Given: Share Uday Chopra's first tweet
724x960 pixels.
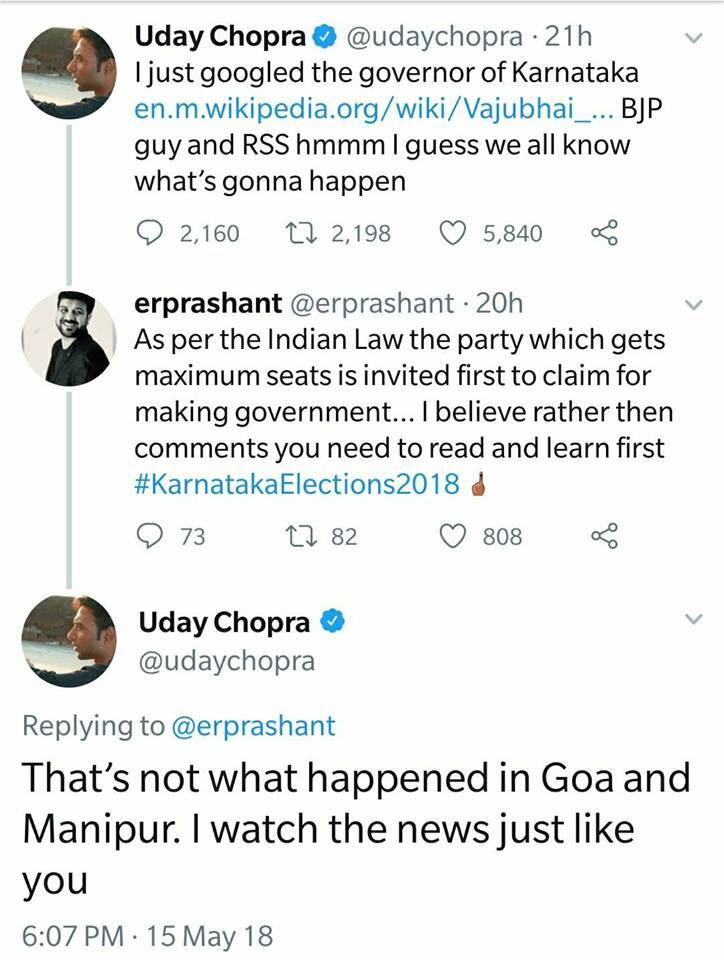Looking at the screenshot, I should point(606,234).
